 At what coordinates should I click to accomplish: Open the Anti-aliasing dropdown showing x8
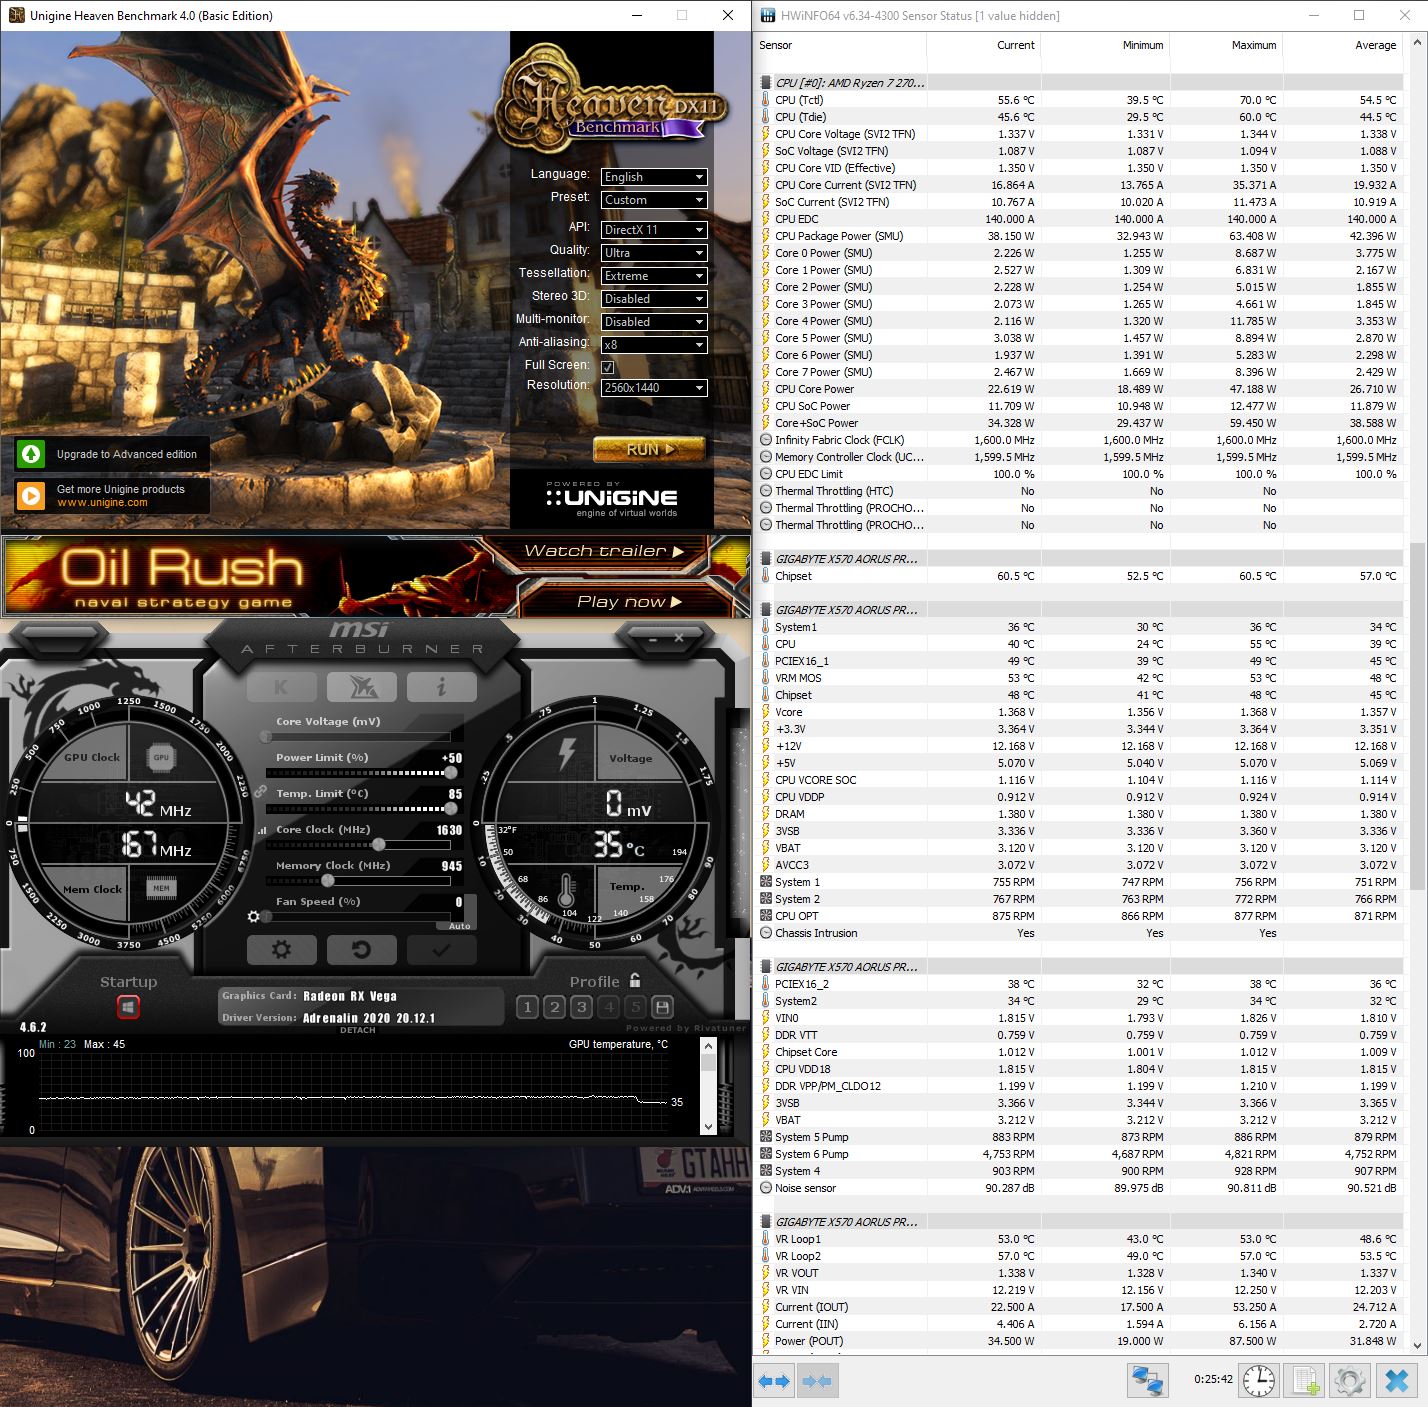(x=654, y=345)
